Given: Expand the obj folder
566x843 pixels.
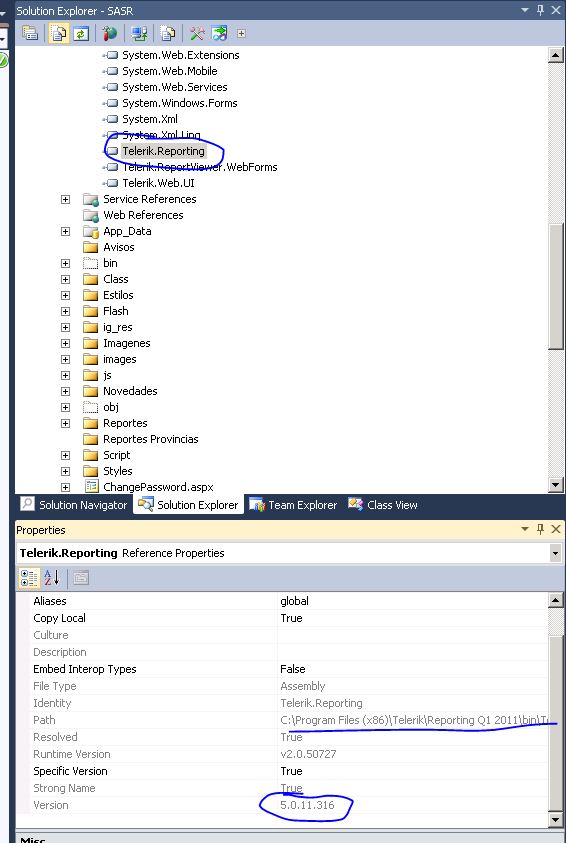Looking at the screenshot, I should pos(66,408).
